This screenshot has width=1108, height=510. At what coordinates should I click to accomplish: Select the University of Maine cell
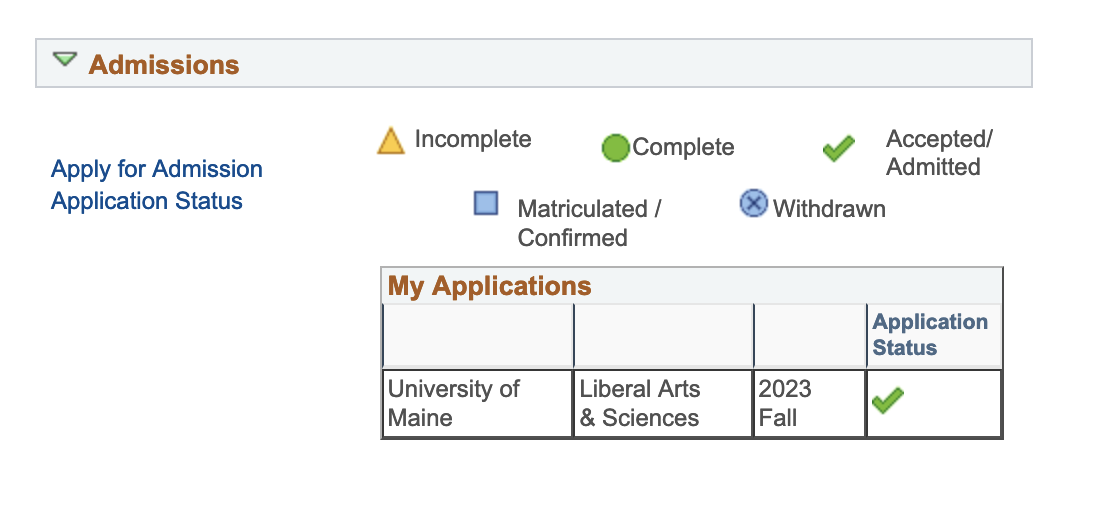point(478,403)
